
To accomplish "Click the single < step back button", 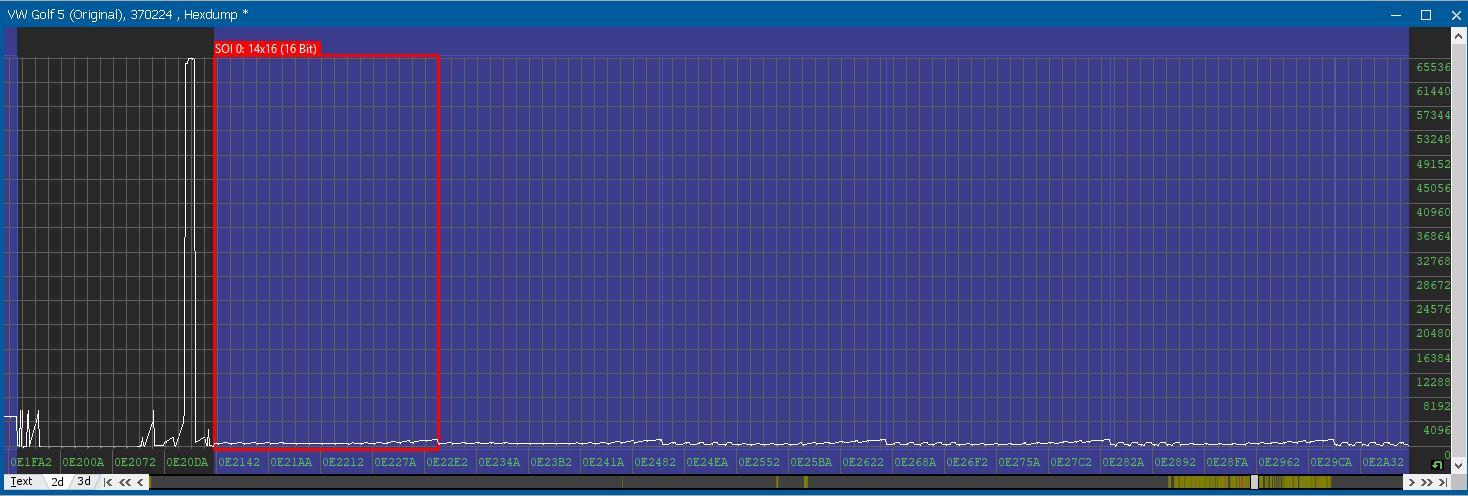I will click(140, 482).
